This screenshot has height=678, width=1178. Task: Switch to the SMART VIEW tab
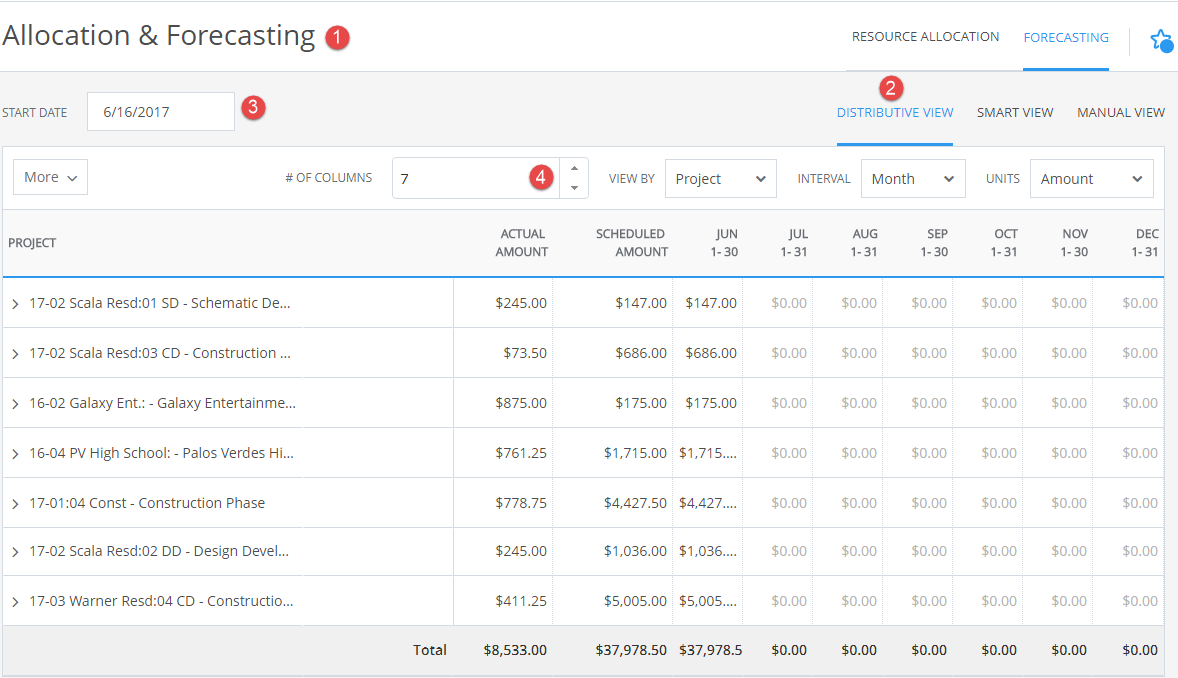pos(1015,112)
